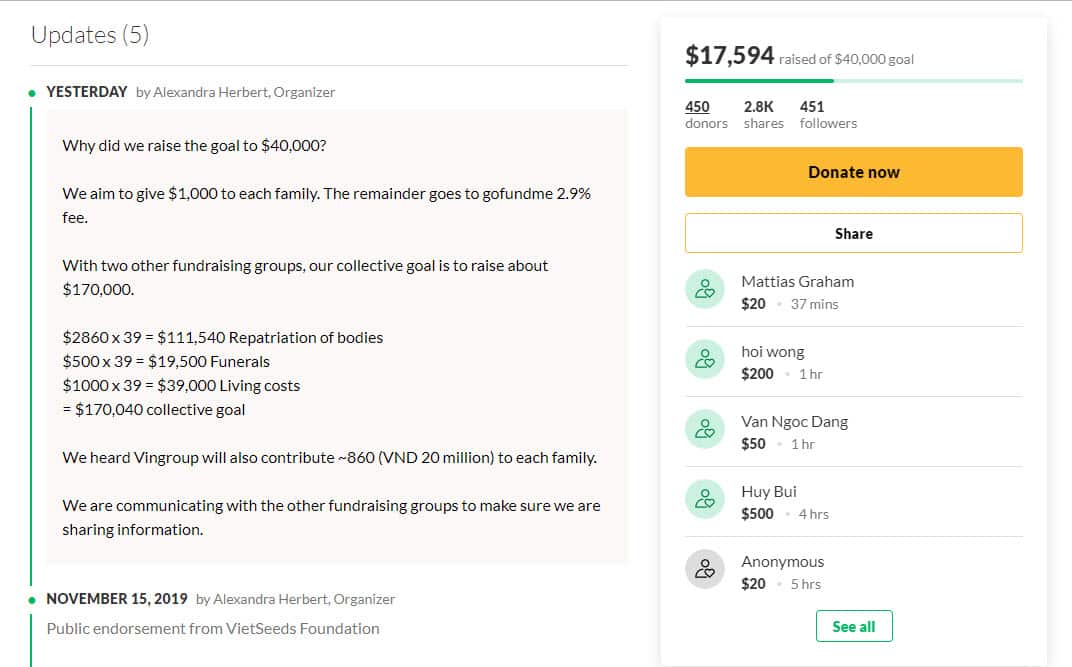Click the 451 followers count
This screenshot has height=667, width=1072.
(812, 107)
